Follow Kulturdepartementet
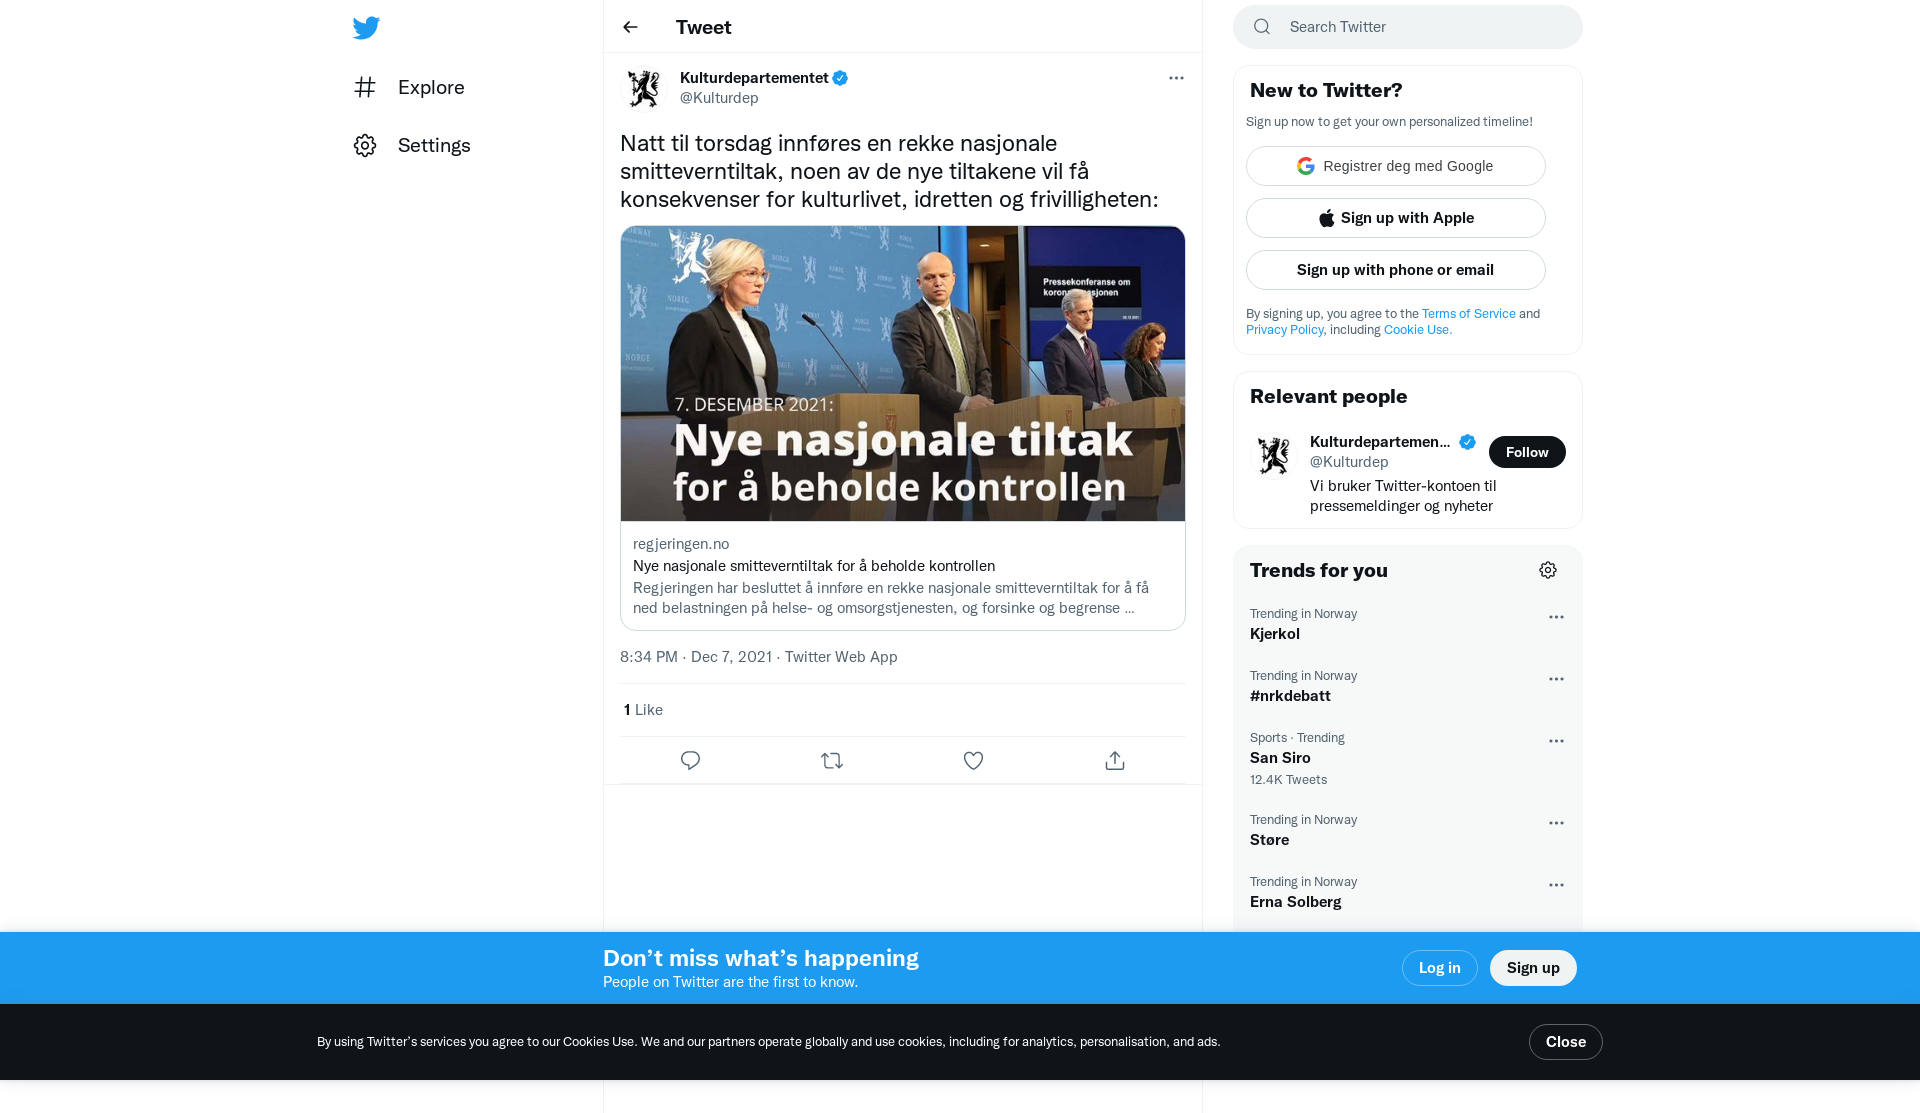The width and height of the screenshot is (1920, 1113). 1527,452
